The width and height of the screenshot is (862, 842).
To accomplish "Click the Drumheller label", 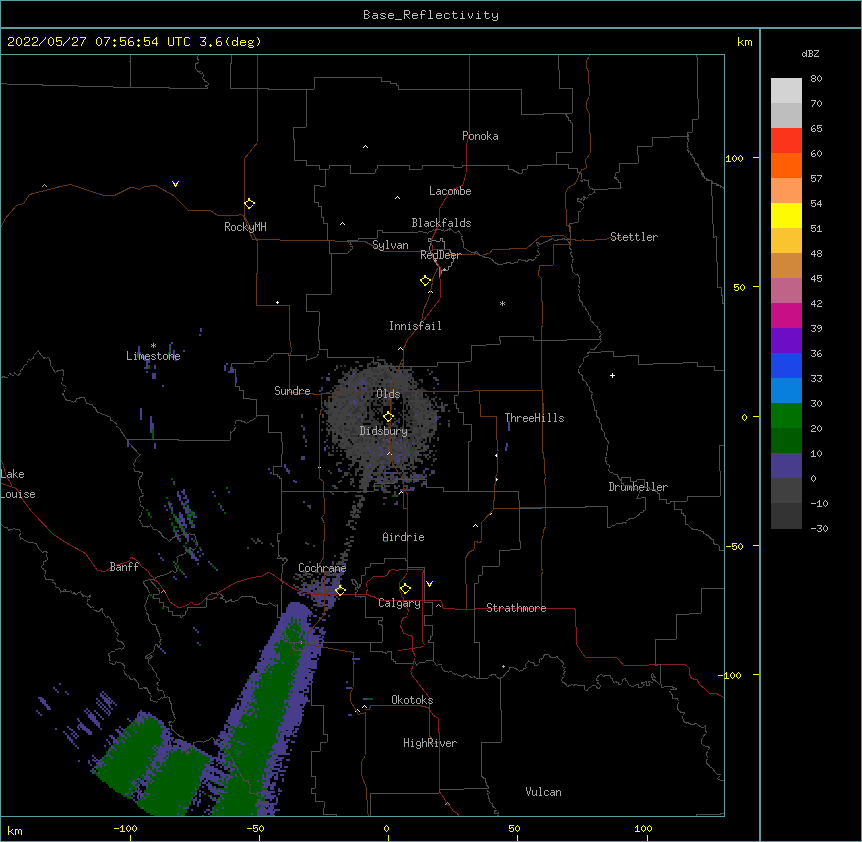I will pyautogui.click(x=638, y=487).
